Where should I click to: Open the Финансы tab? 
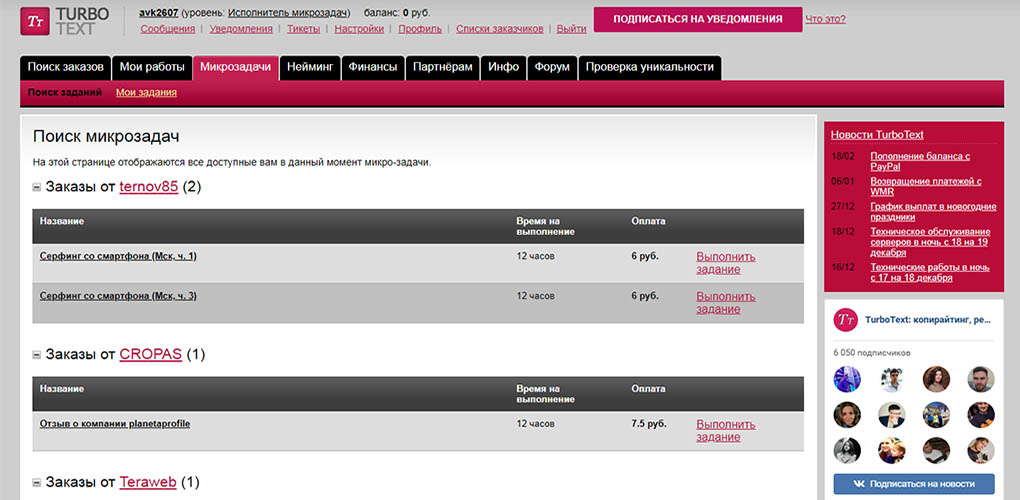[373, 67]
